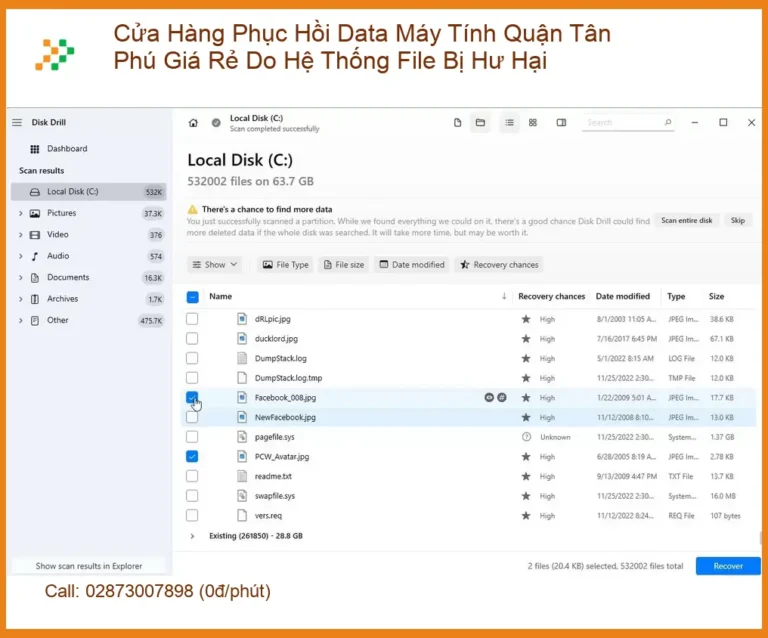
Task: Select the swapfile.sys file name
Action: pos(275,496)
